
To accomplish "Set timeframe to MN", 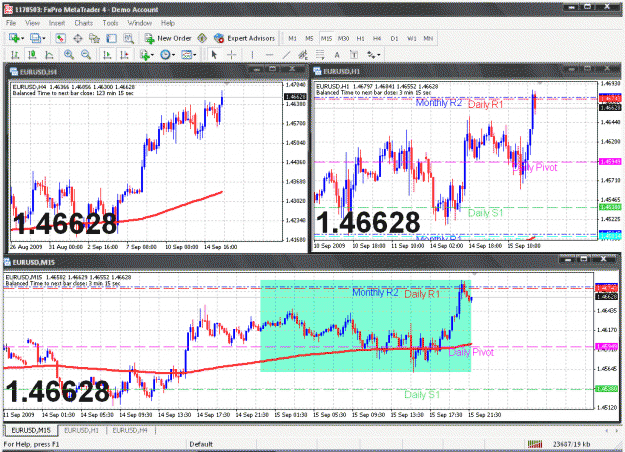I will (428, 38).
